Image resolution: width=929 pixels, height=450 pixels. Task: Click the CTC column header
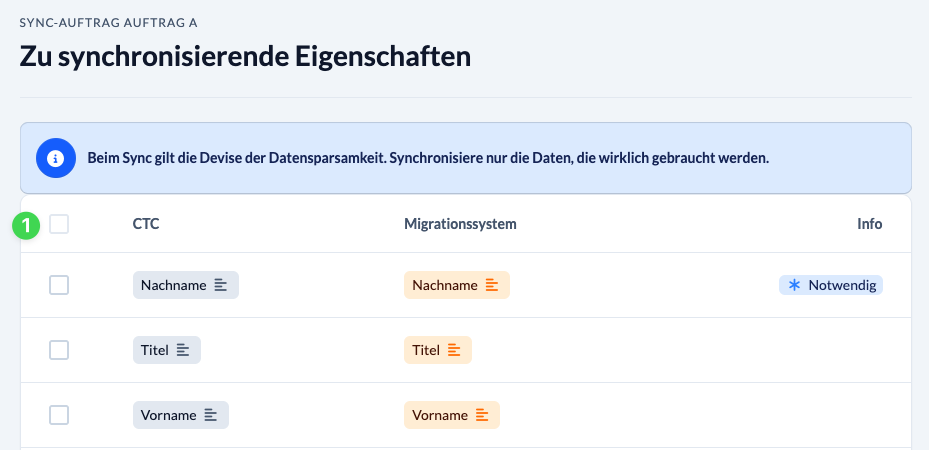pos(146,224)
